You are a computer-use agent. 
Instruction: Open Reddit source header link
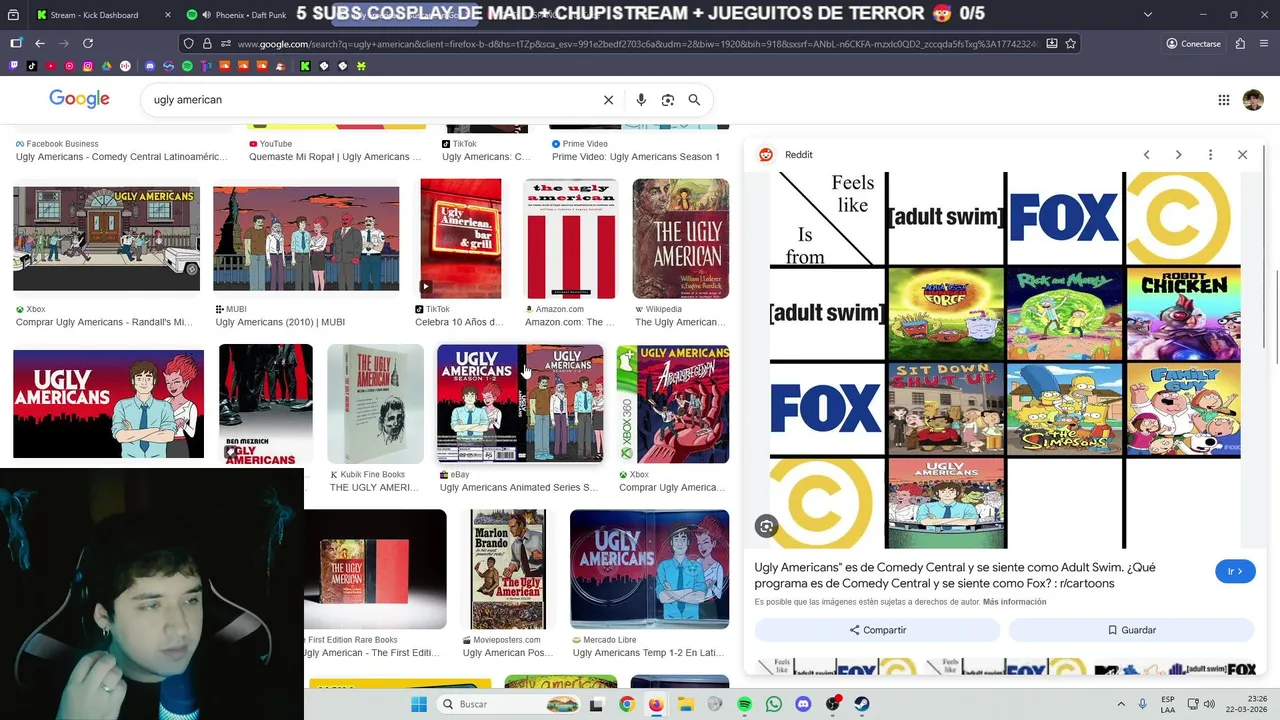(786, 155)
